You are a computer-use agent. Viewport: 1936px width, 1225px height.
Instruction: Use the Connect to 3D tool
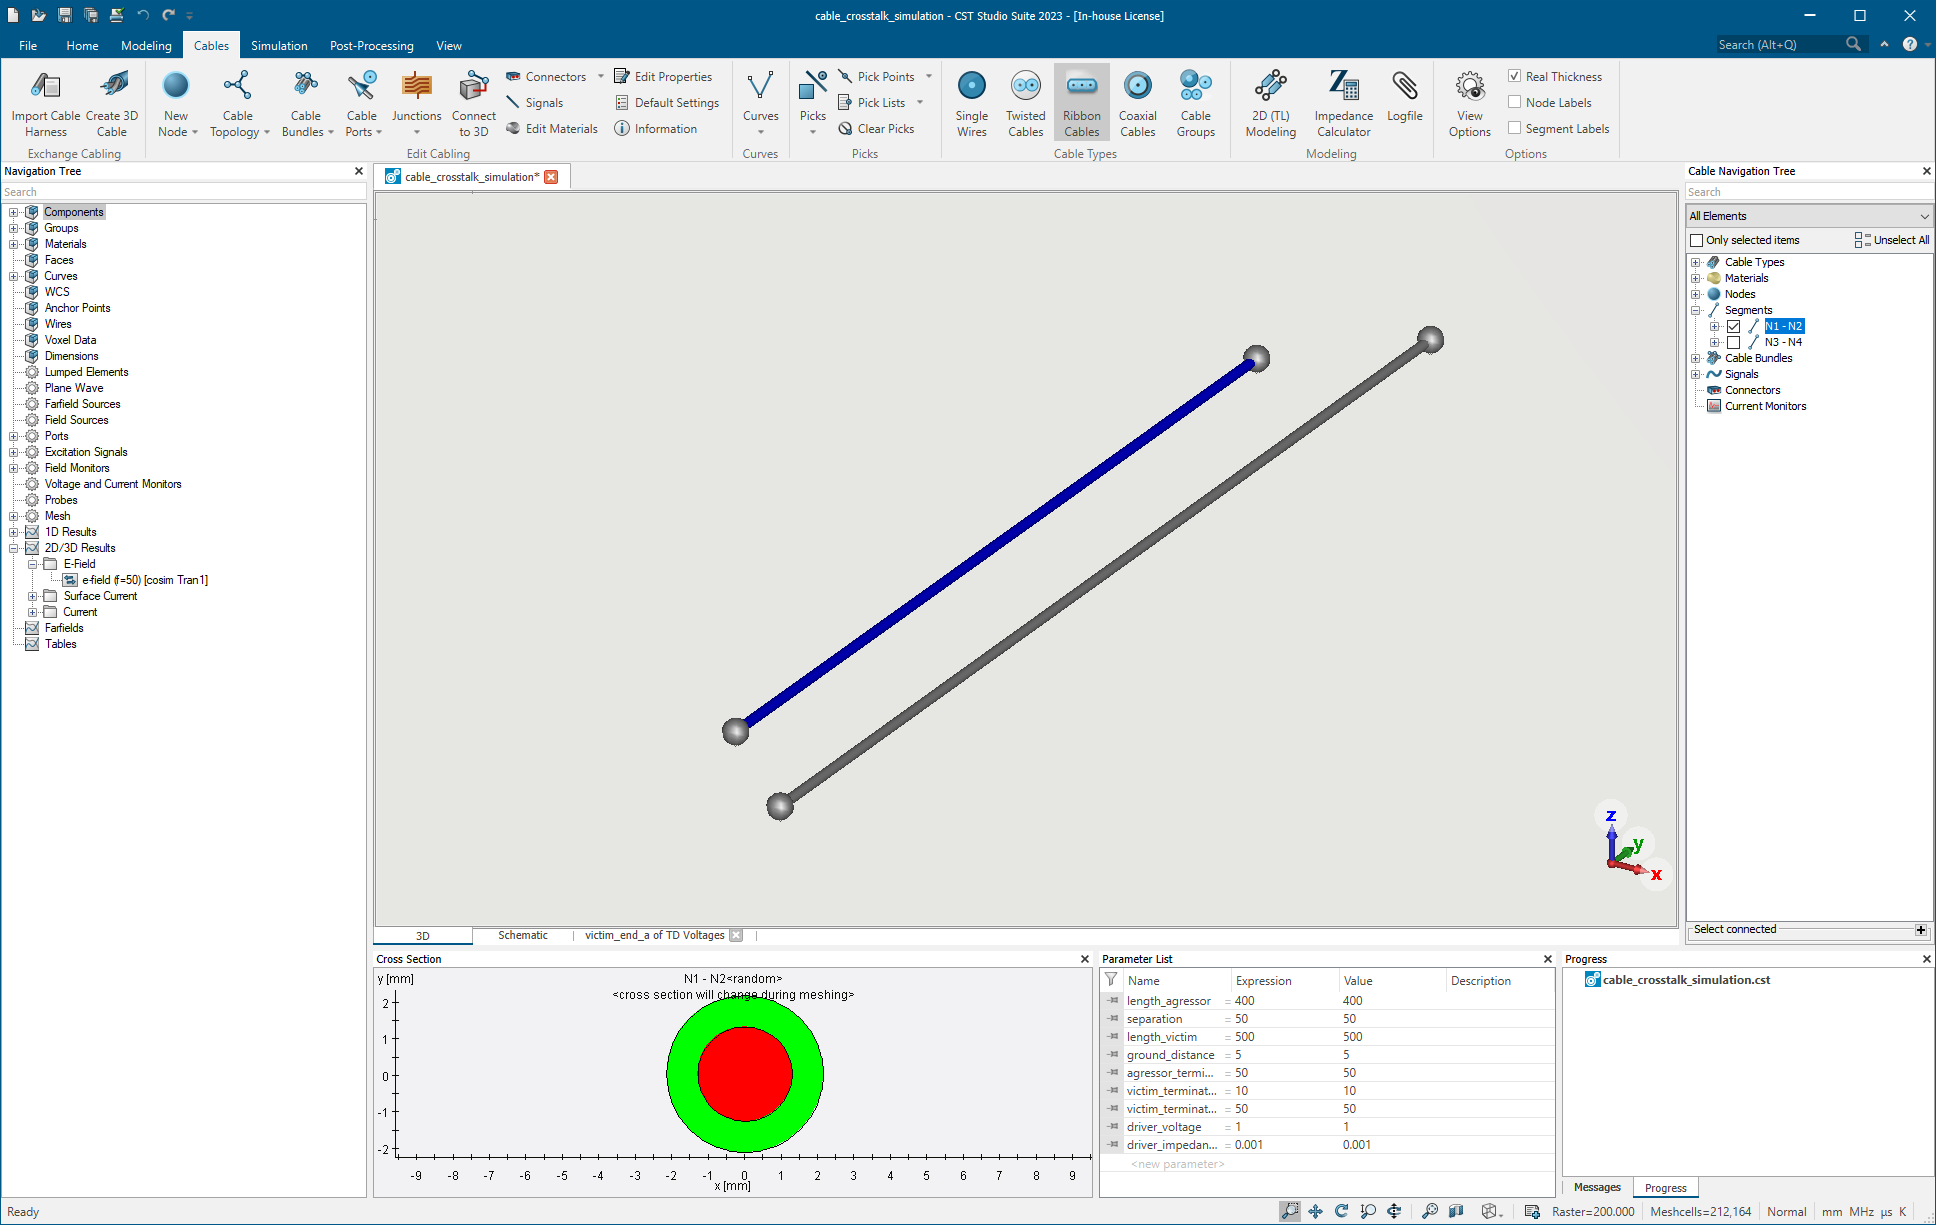[473, 101]
